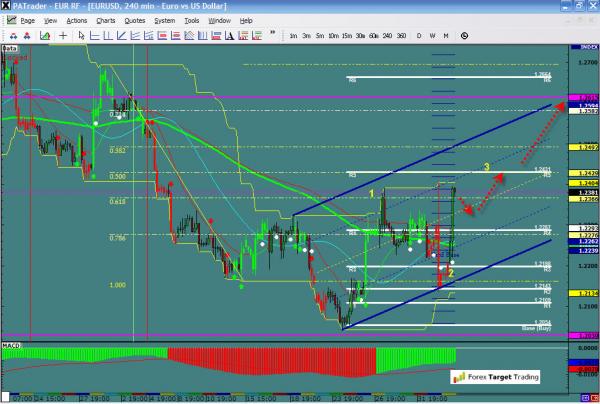This screenshot has width=600, height=404.
Task: Switch chart to 60m timeframe
Action: pyautogui.click(x=374, y=36)
